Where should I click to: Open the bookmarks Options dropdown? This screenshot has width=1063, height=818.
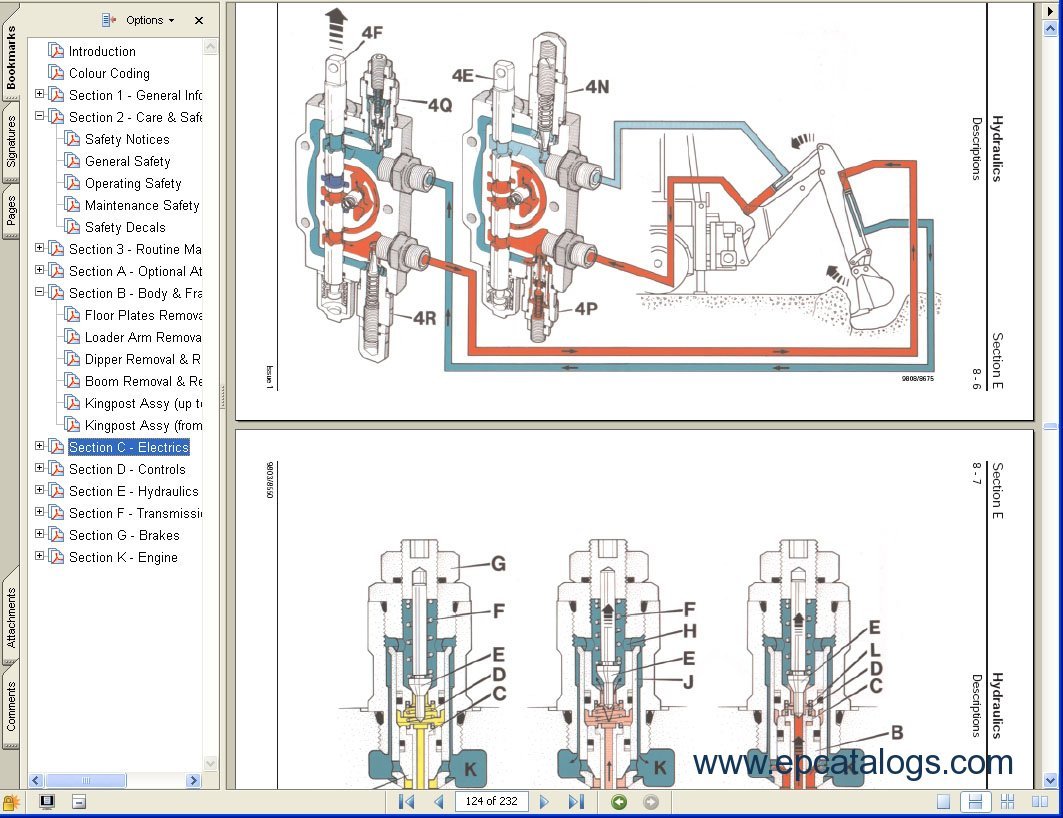[x=150, y=20]
